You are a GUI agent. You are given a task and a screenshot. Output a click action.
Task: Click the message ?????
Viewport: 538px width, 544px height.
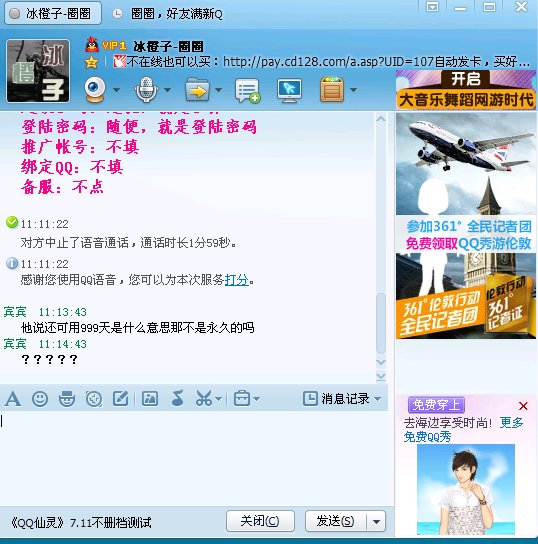click(x=49, y=359)
